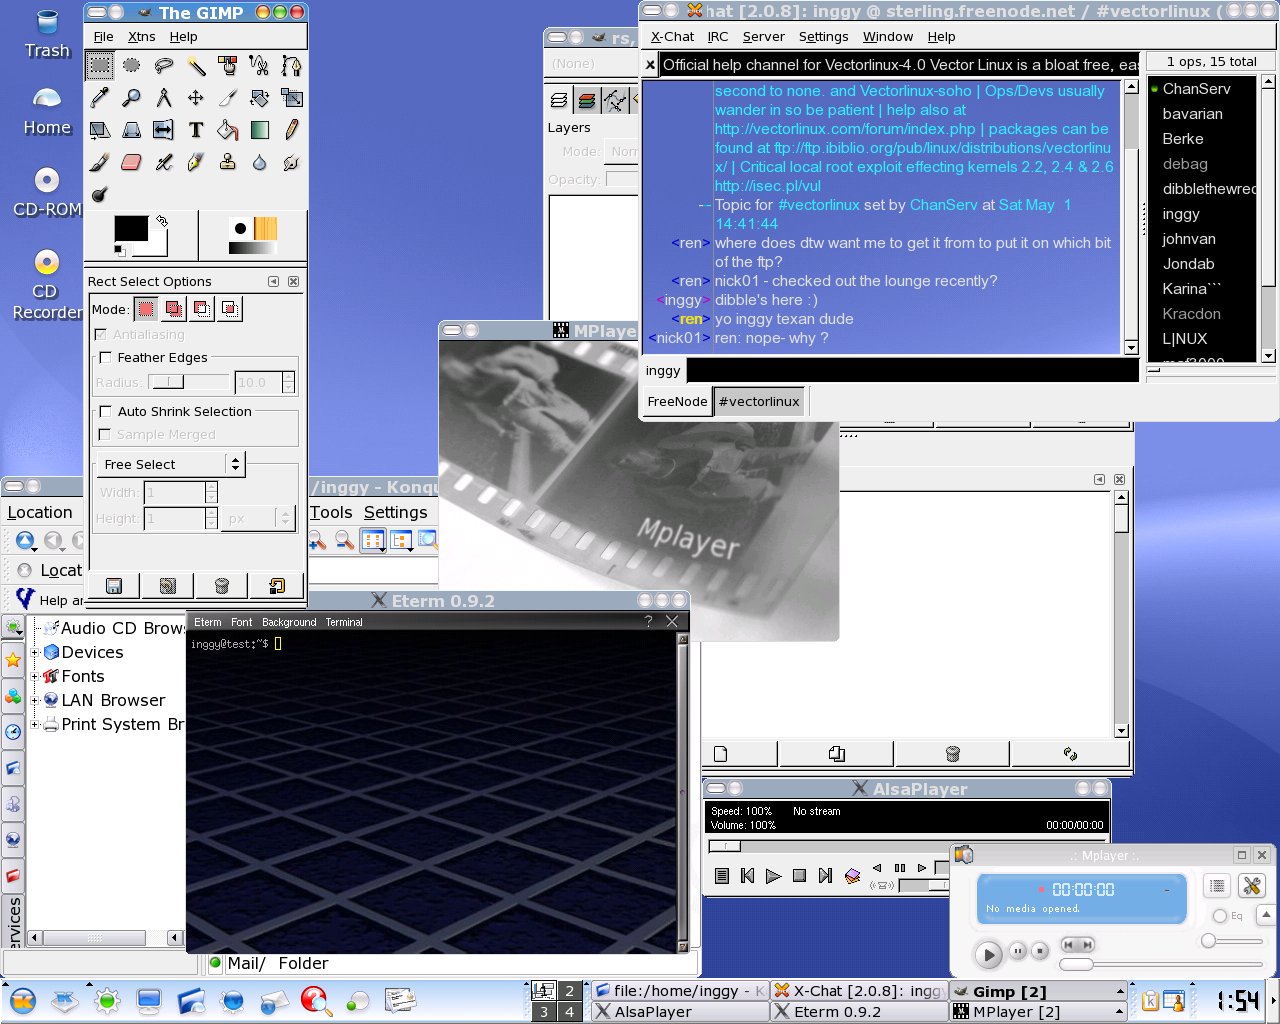Viewport: 1280px width, 1024px height.
Task: Switch to the #vectorlinux channel tab
Action: click(759, 402)
